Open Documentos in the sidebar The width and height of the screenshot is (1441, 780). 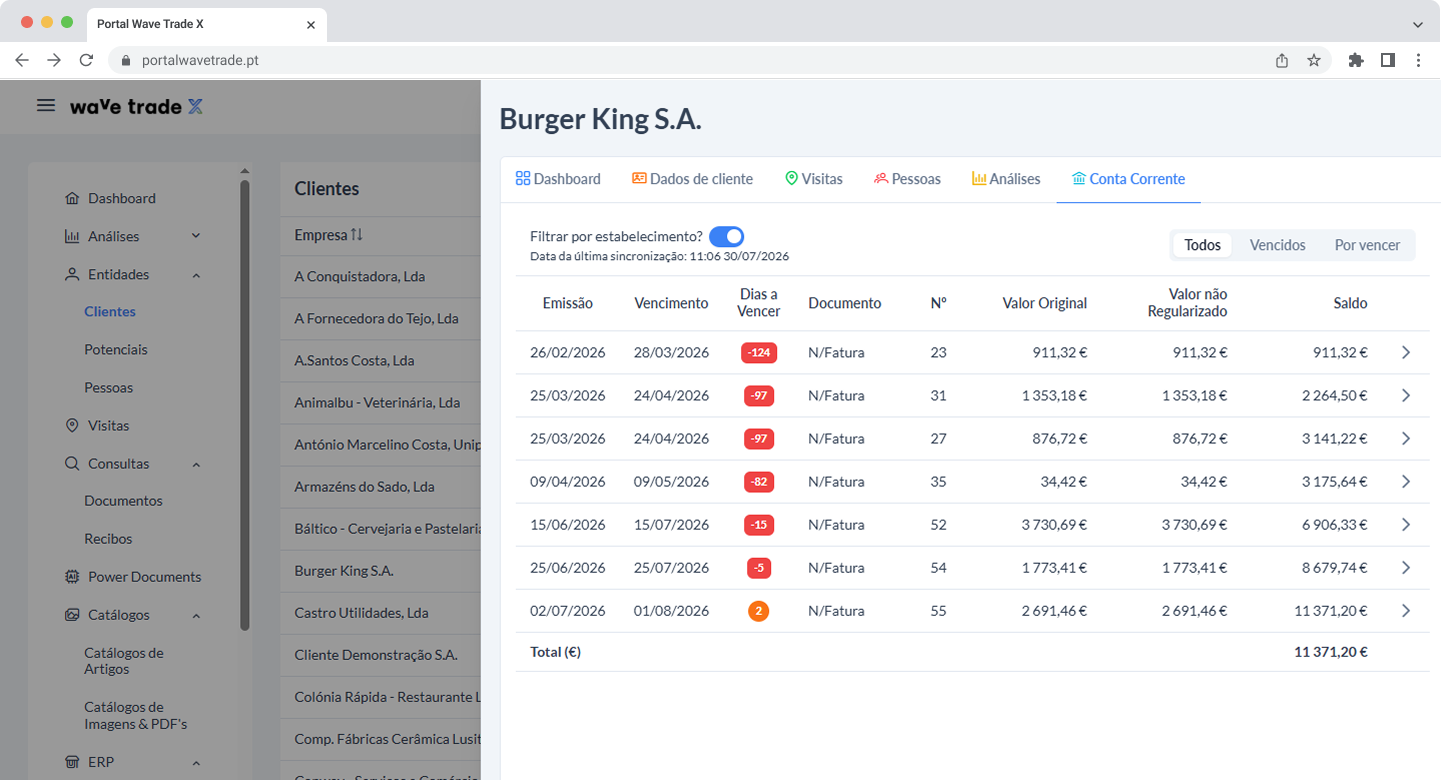123,500
